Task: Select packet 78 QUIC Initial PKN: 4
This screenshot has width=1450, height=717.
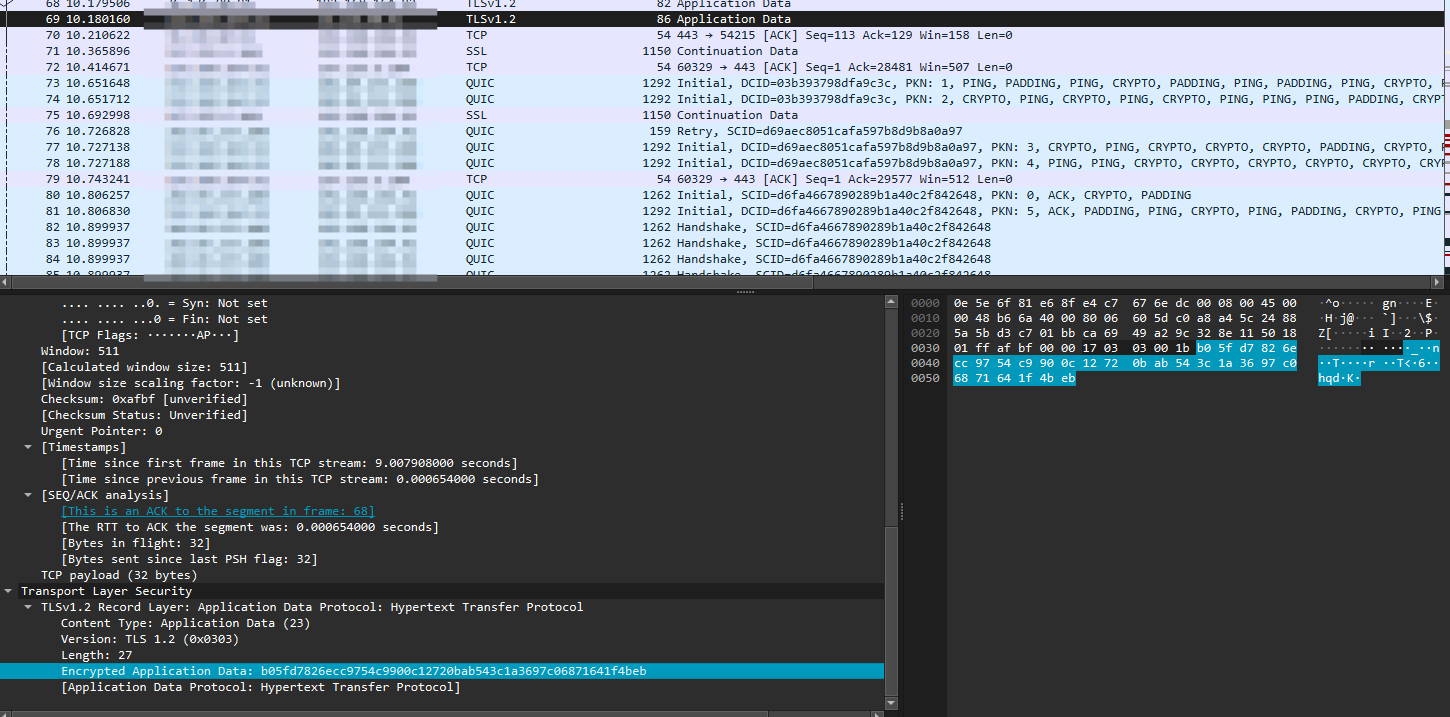Action: click(x=720, y=163)
